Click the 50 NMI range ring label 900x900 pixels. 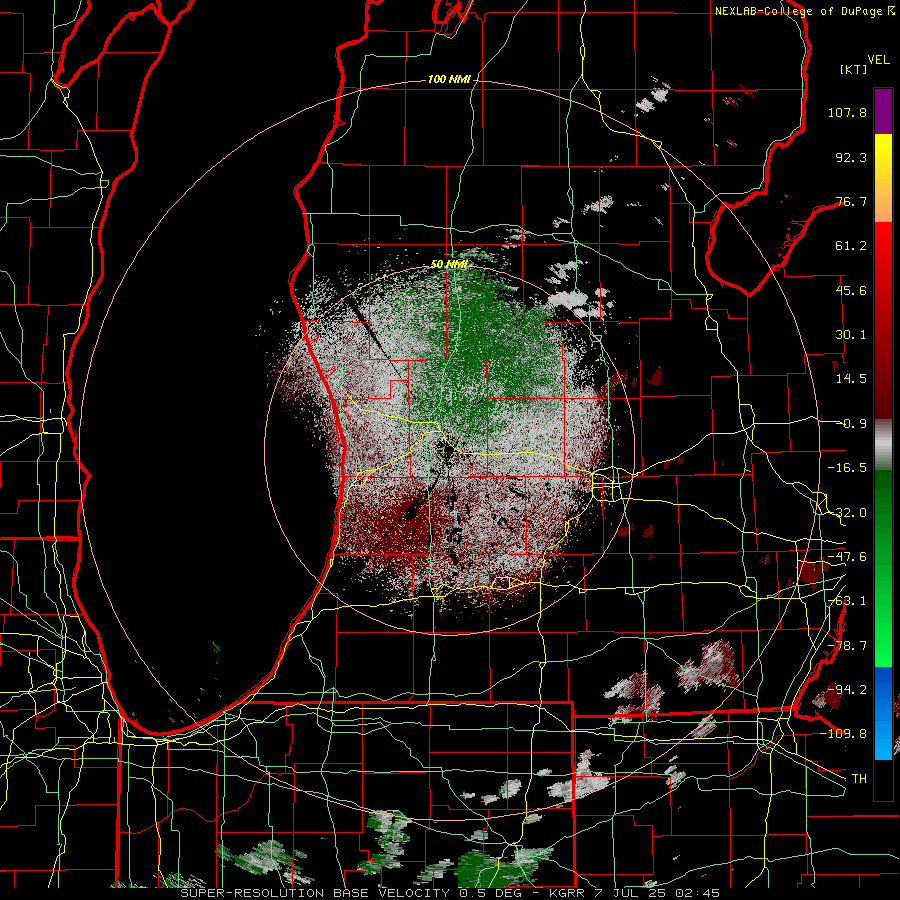click(449, 265)
